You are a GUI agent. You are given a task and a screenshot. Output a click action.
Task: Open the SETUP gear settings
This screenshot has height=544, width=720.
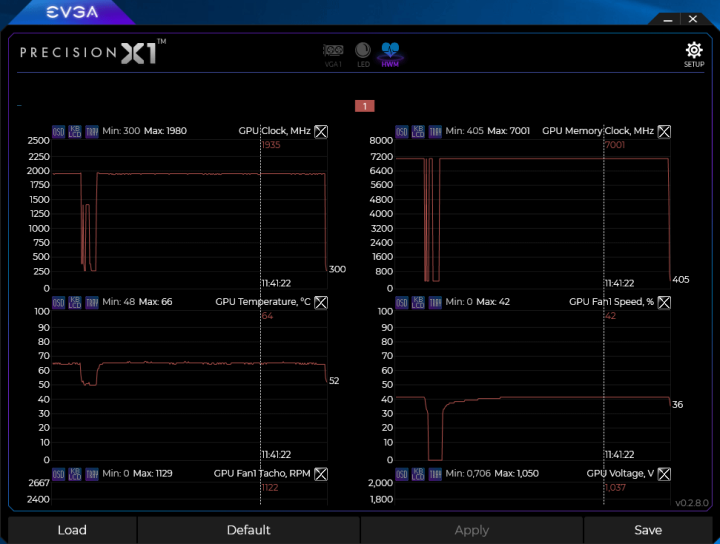pos(694,55)
